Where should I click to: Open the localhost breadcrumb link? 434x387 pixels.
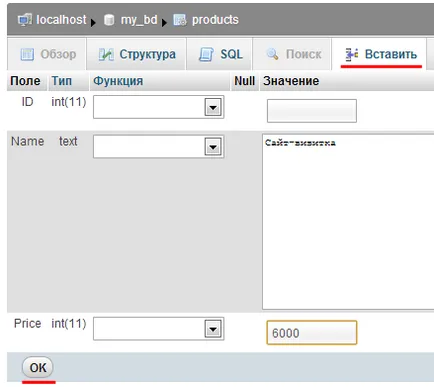61,20
